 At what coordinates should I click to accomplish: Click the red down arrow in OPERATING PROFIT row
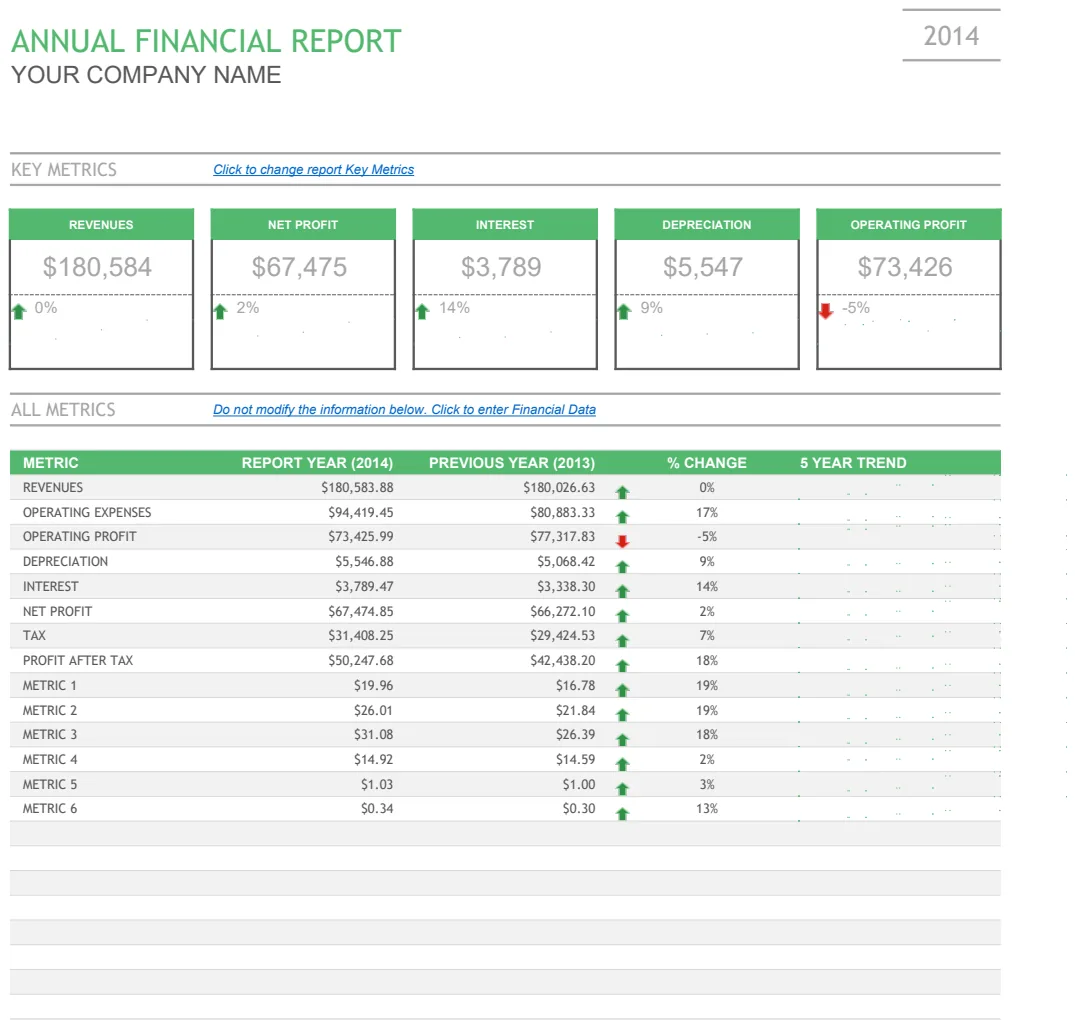(x=623, y=542)
